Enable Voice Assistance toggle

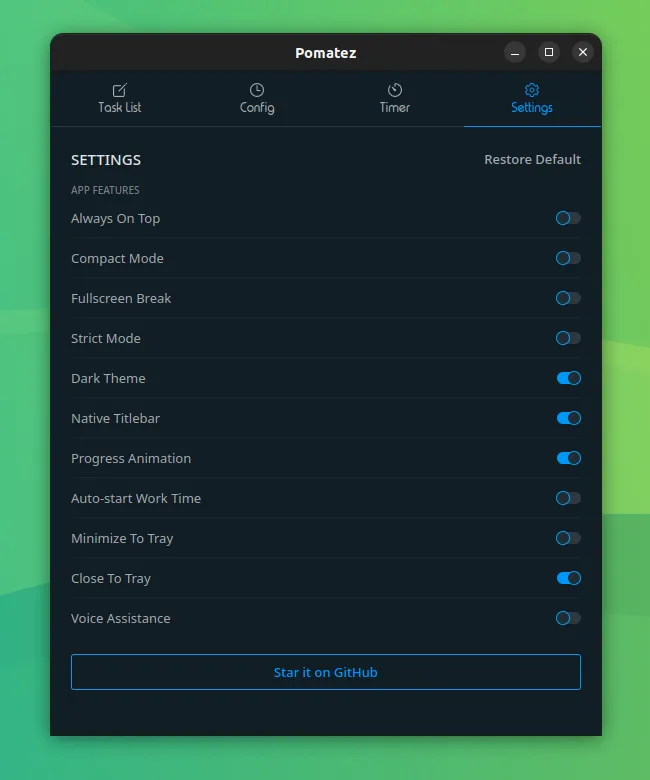pyautogui.click(x=568, y=618)
